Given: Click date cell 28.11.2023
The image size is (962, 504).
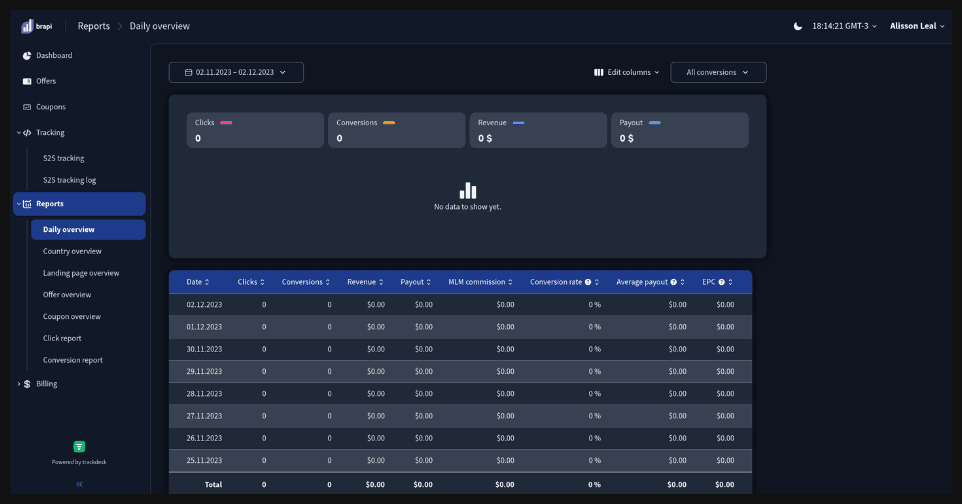Looking at the screenshot, I should (x=204, y=394).
